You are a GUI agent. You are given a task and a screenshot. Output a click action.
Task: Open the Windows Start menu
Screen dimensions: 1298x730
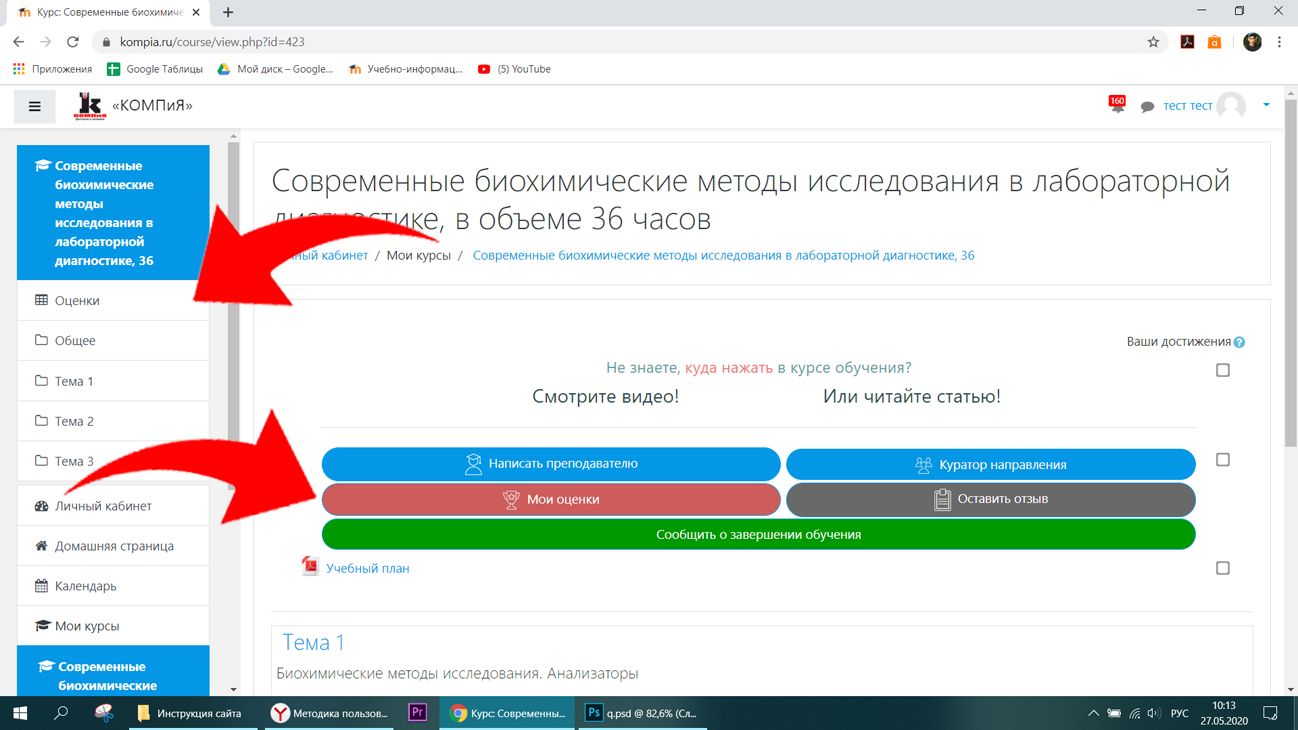pyautogui.click(x=20, y=713)
